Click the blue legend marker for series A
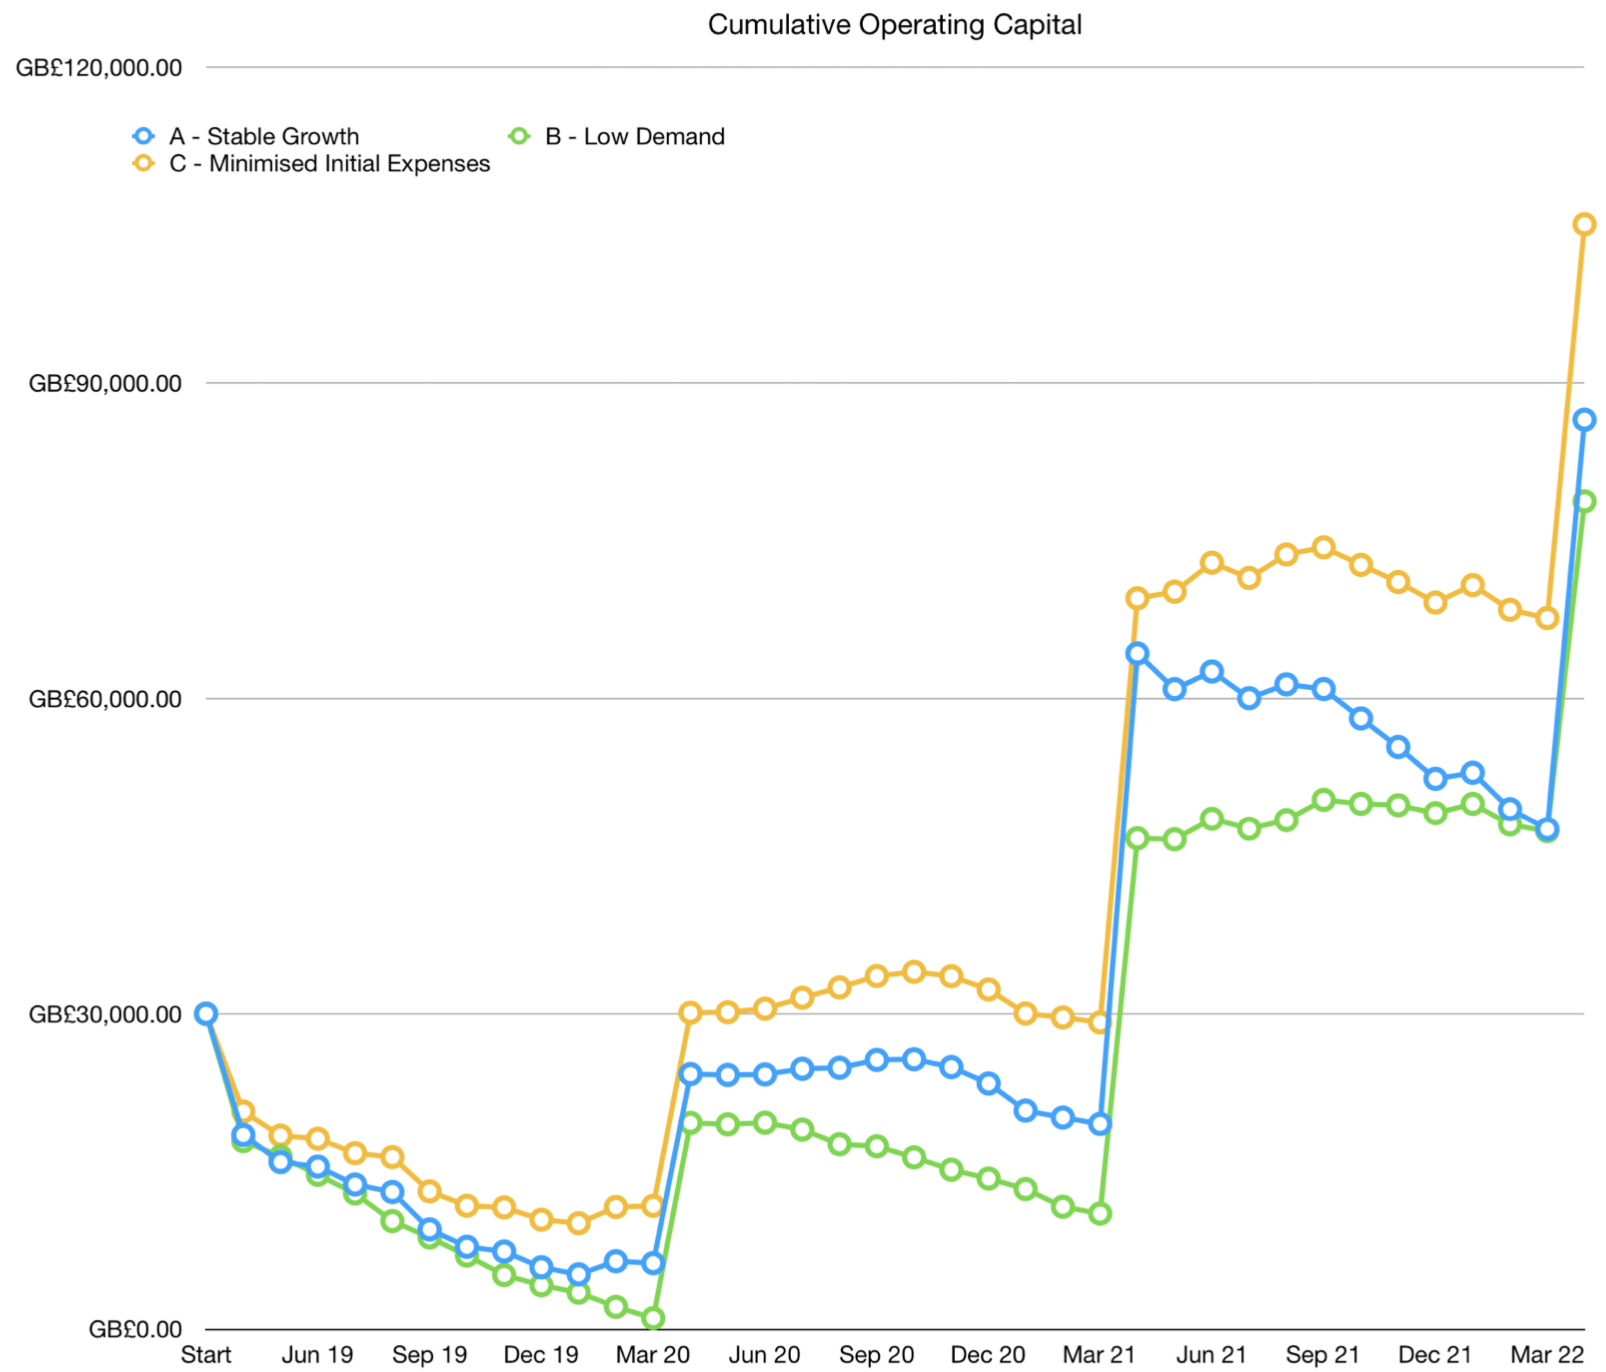Screen dimensions: 1606x1372 pyautogui.click(x=144, y=136)
